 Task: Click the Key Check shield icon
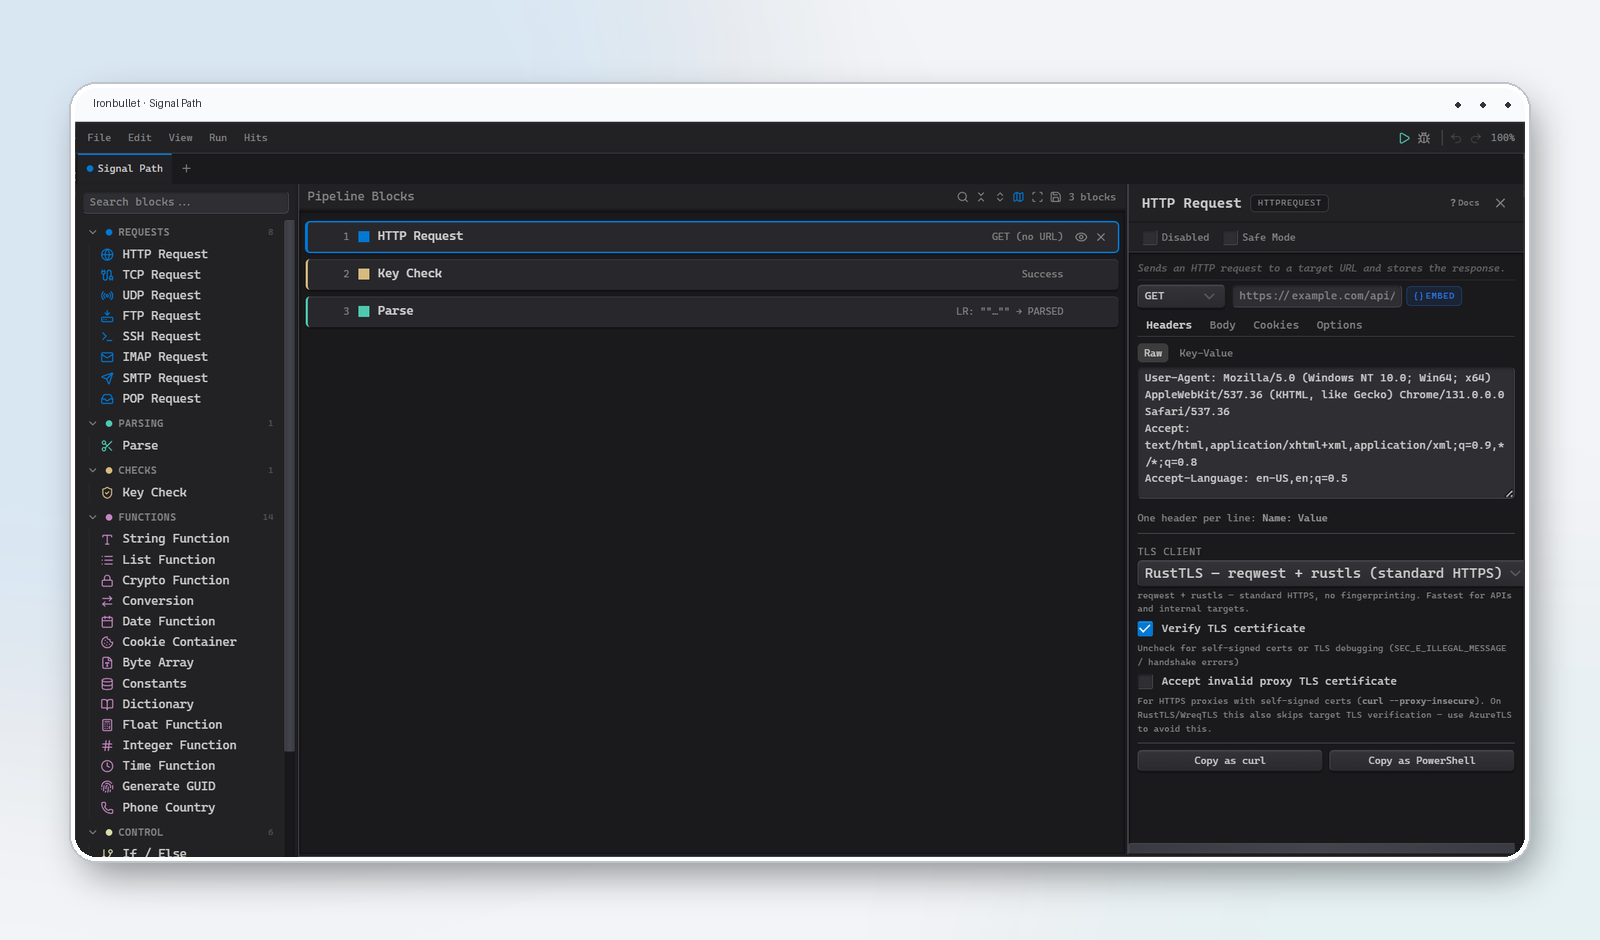[x=107, y=493]
